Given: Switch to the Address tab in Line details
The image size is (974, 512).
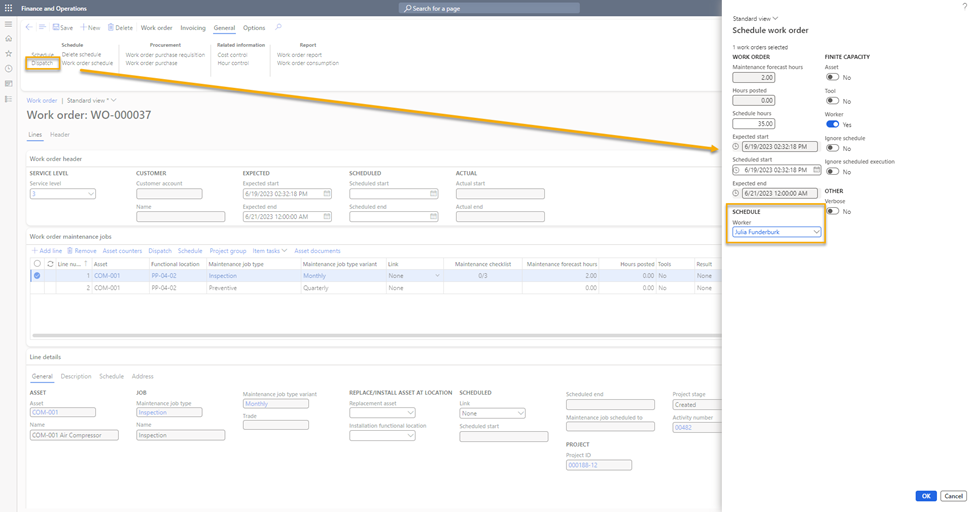Looking at the screenshot, I should tap(142, 377).
